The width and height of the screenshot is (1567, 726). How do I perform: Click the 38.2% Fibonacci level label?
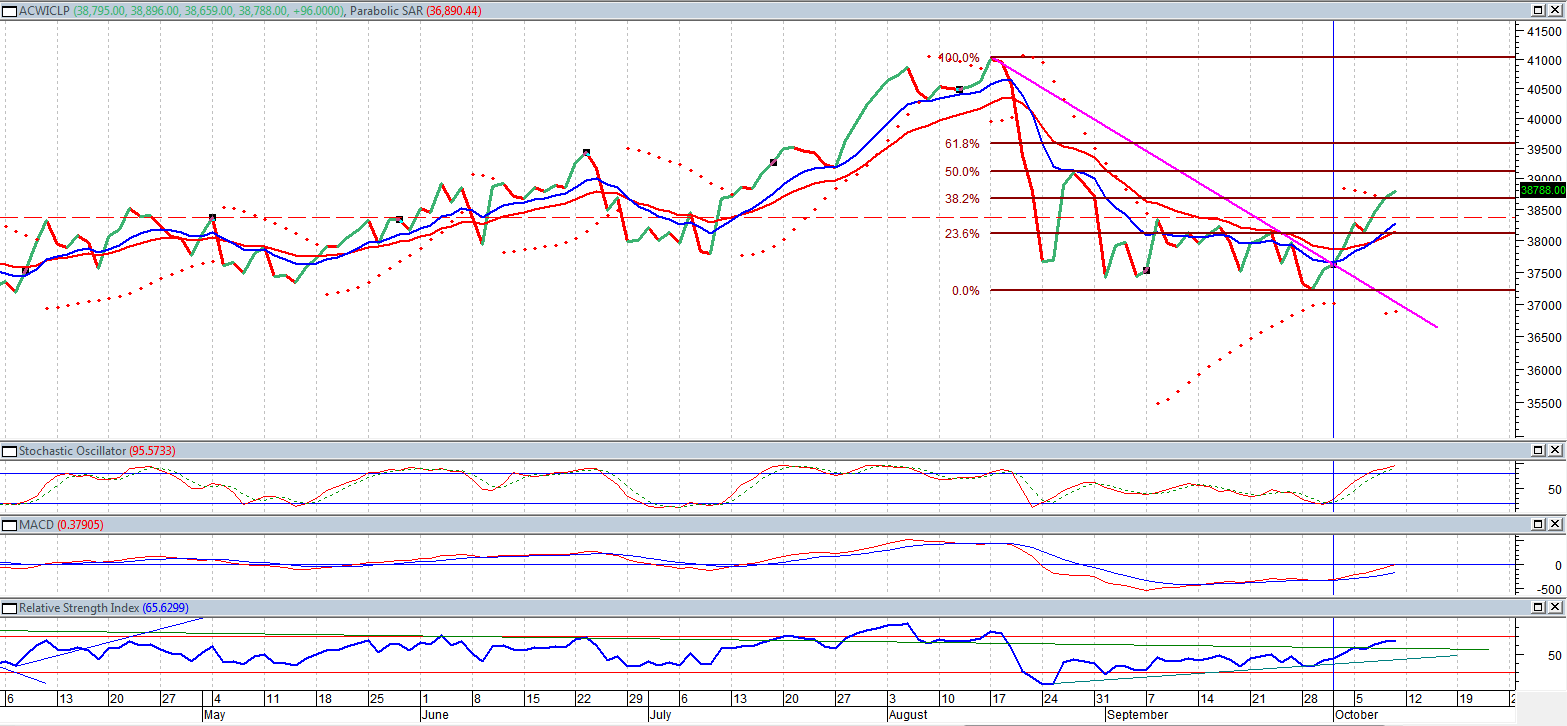point(963,199)
